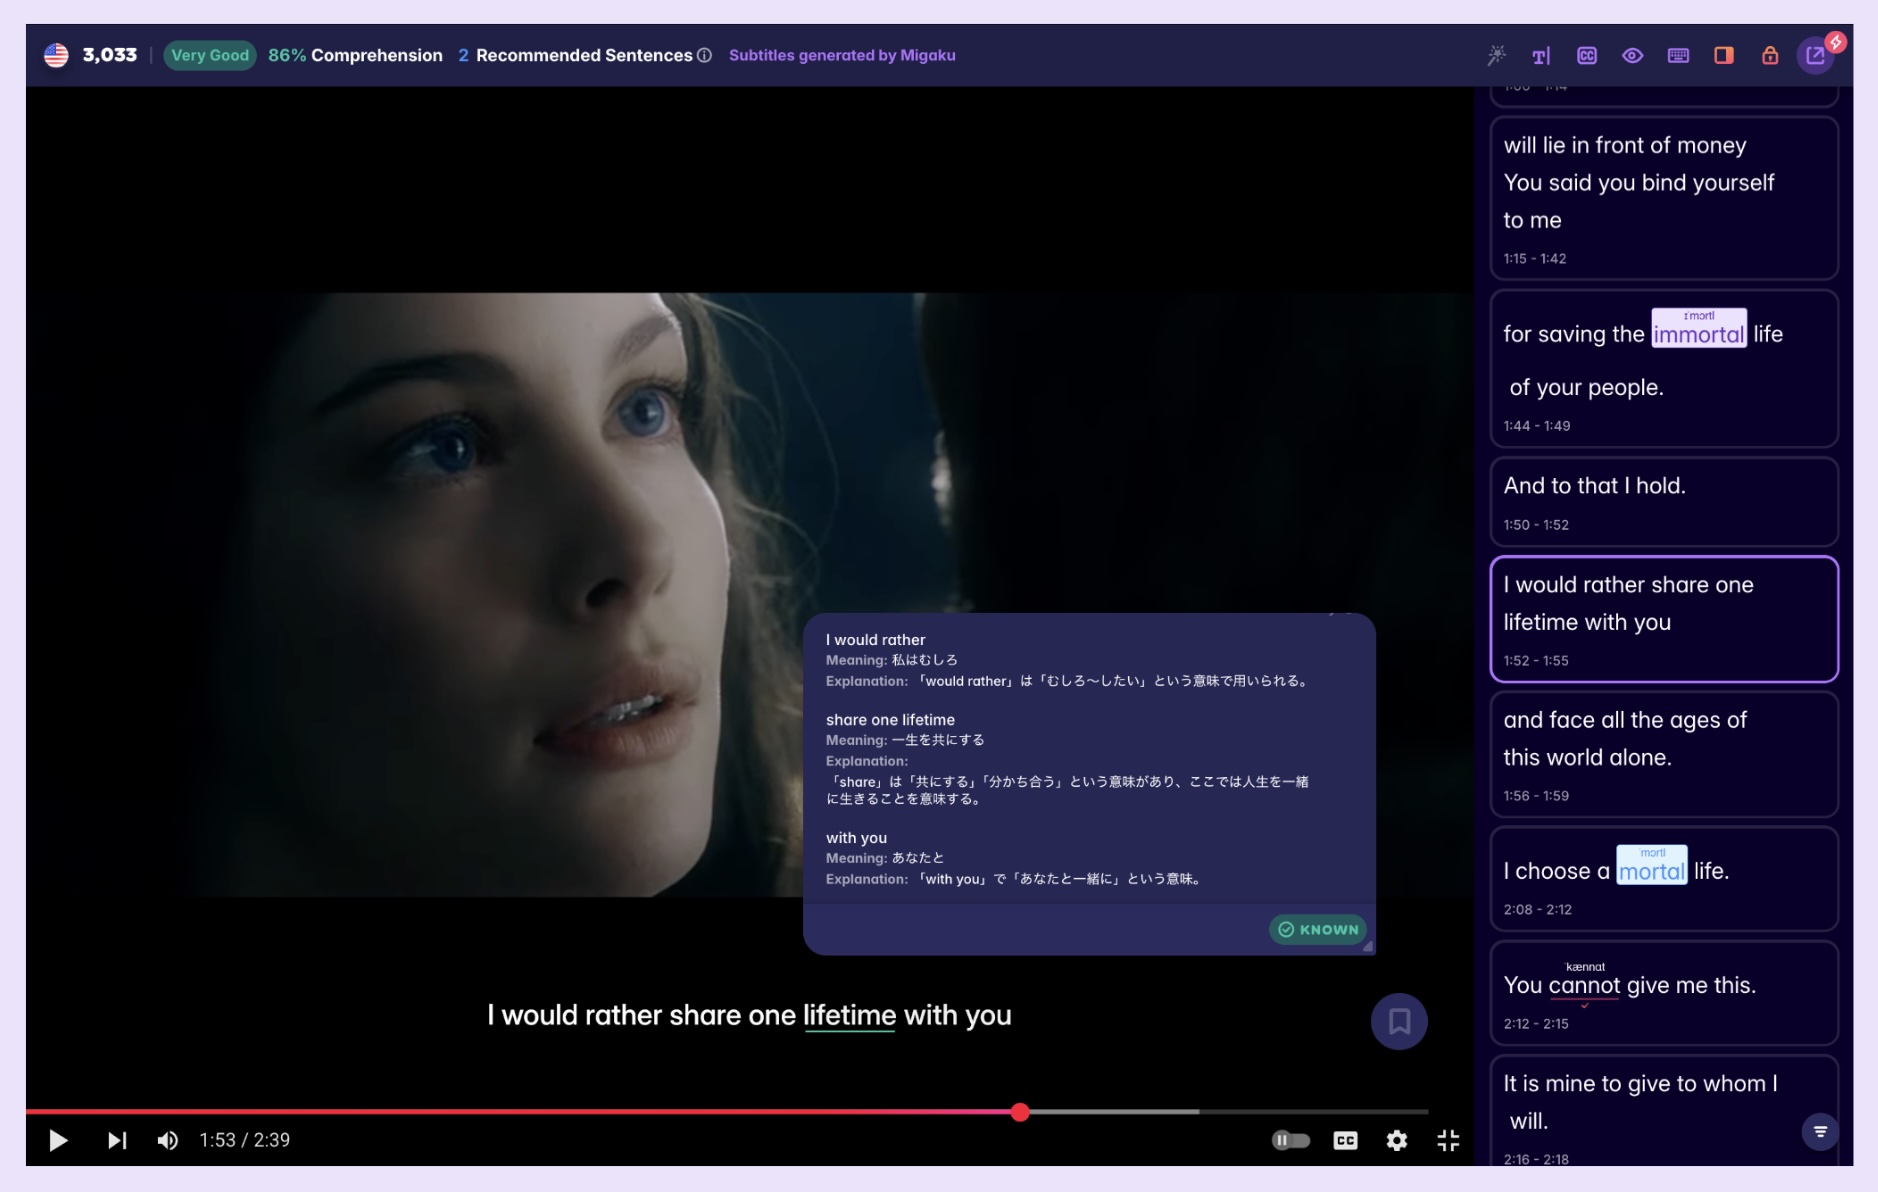
Task: Click the 2 Recommended Sentences label
Action: tap(576, 55)
